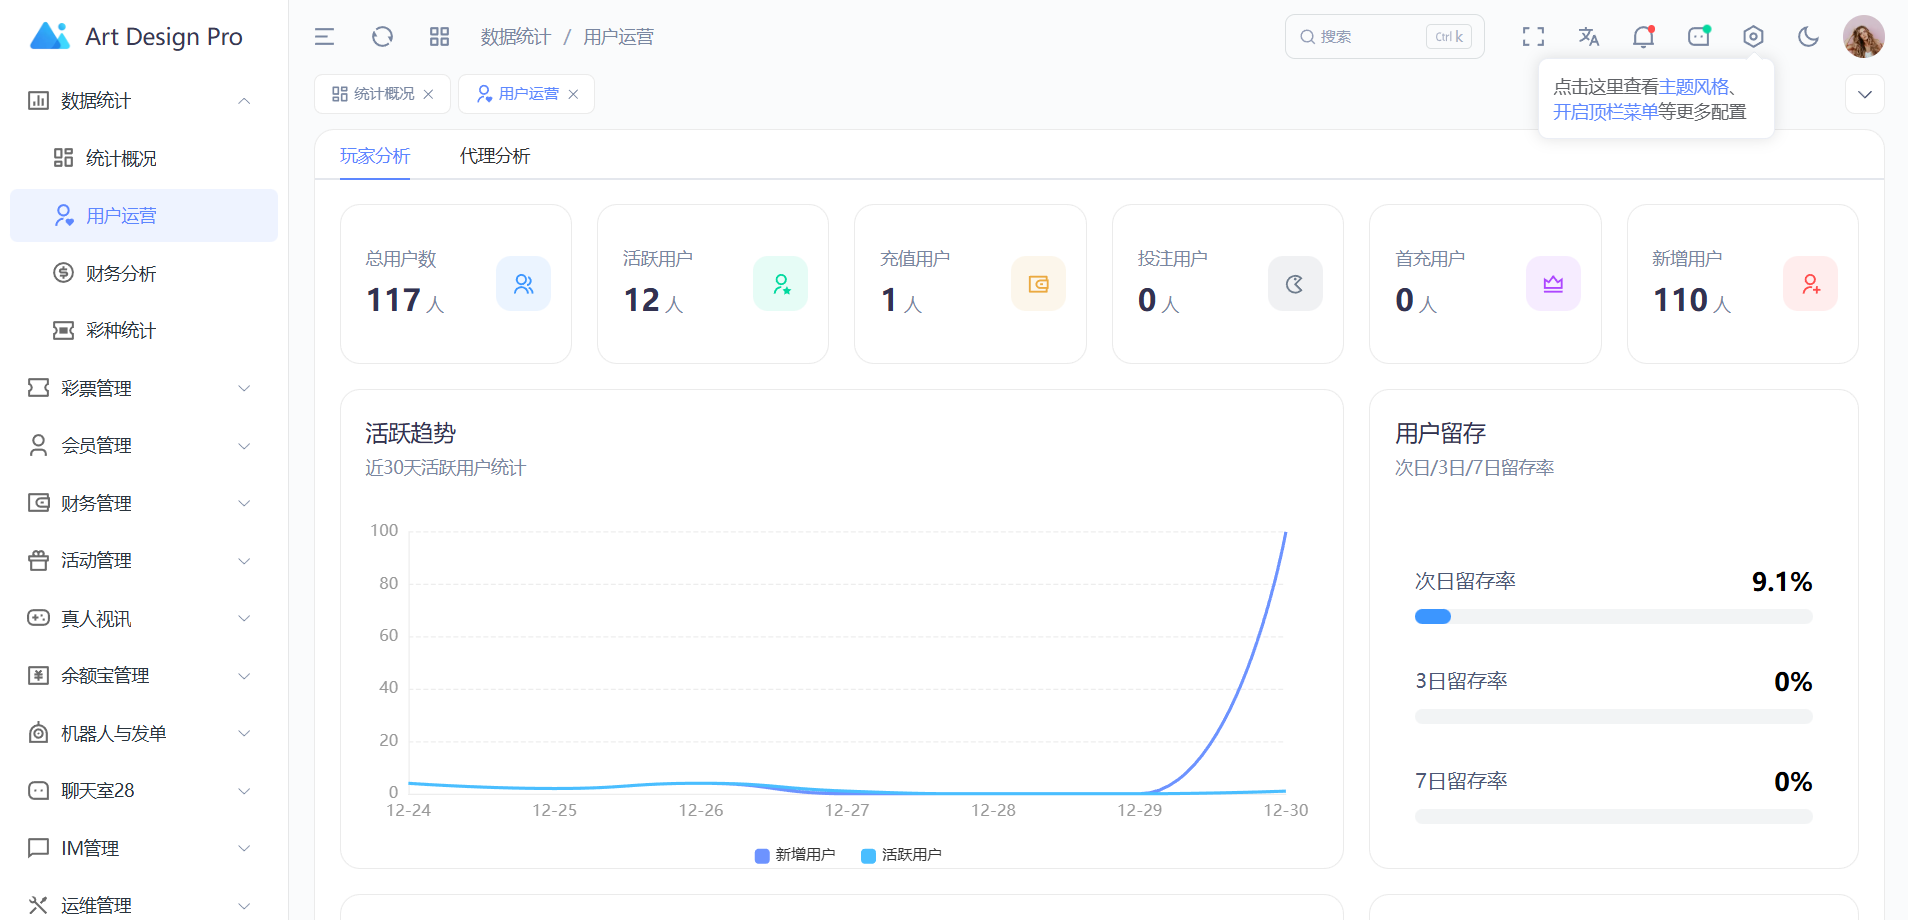The image size is (1908, 920).
Task: Toggle the 新增用户 legend series
Action: tap(796, 855)
